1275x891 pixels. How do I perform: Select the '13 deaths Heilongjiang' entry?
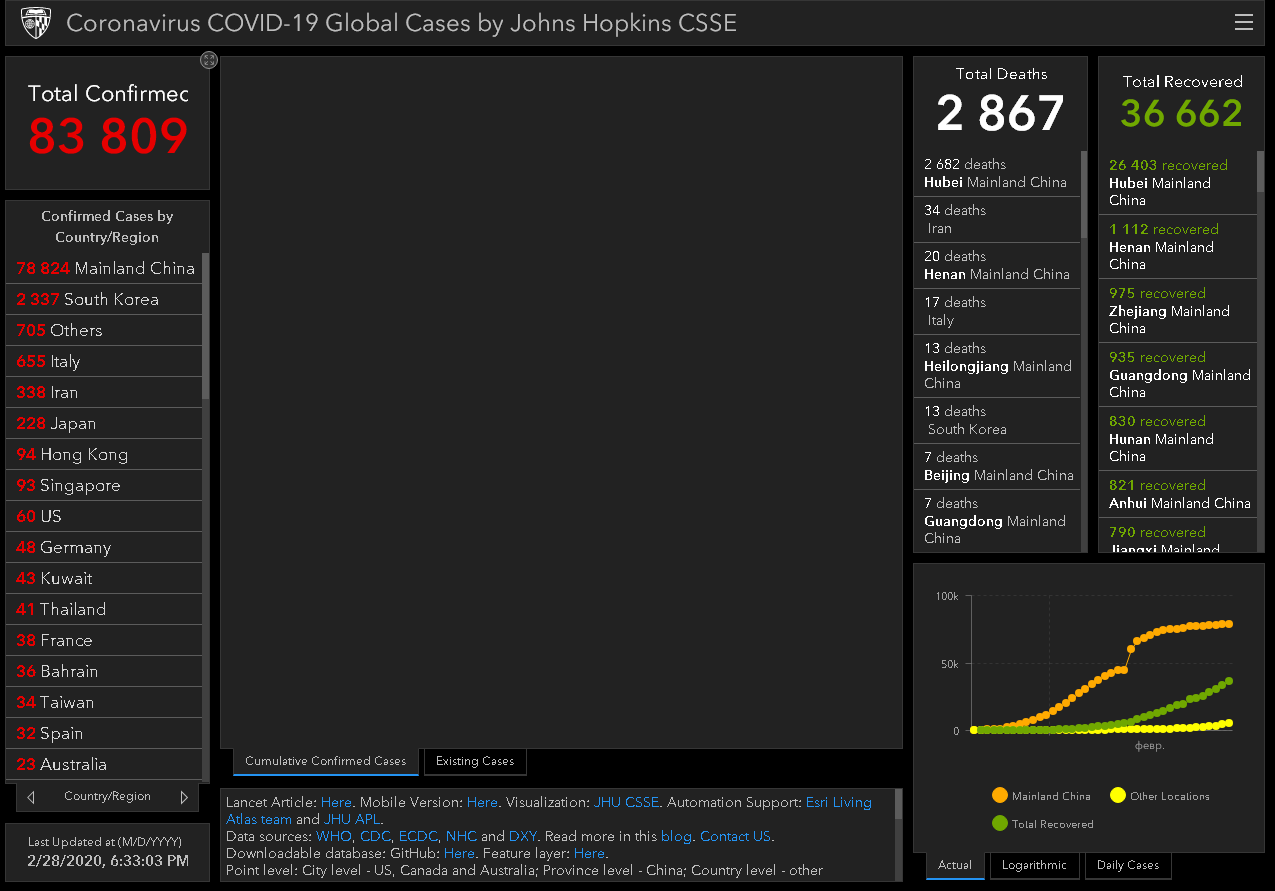pos(997,367)
